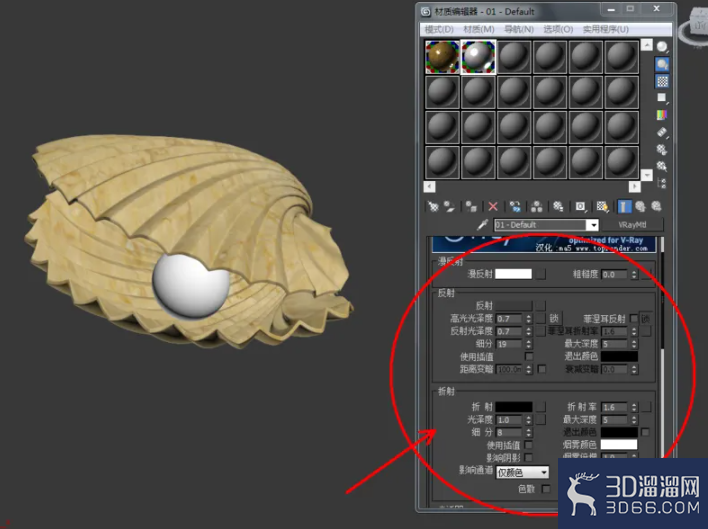Click refraction 光泽度 1.0 spinner arrows
Viewport: 708px width, 529px height.
[529, 420]
